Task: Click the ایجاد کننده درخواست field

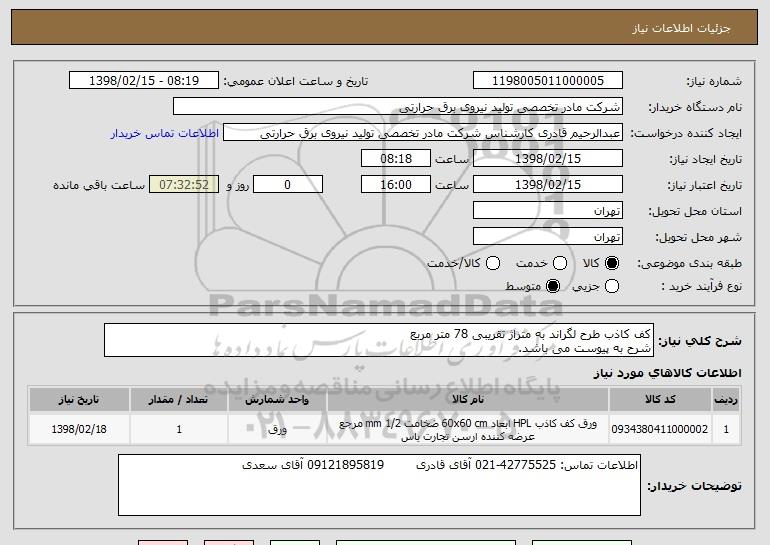Action: point(423,133)
